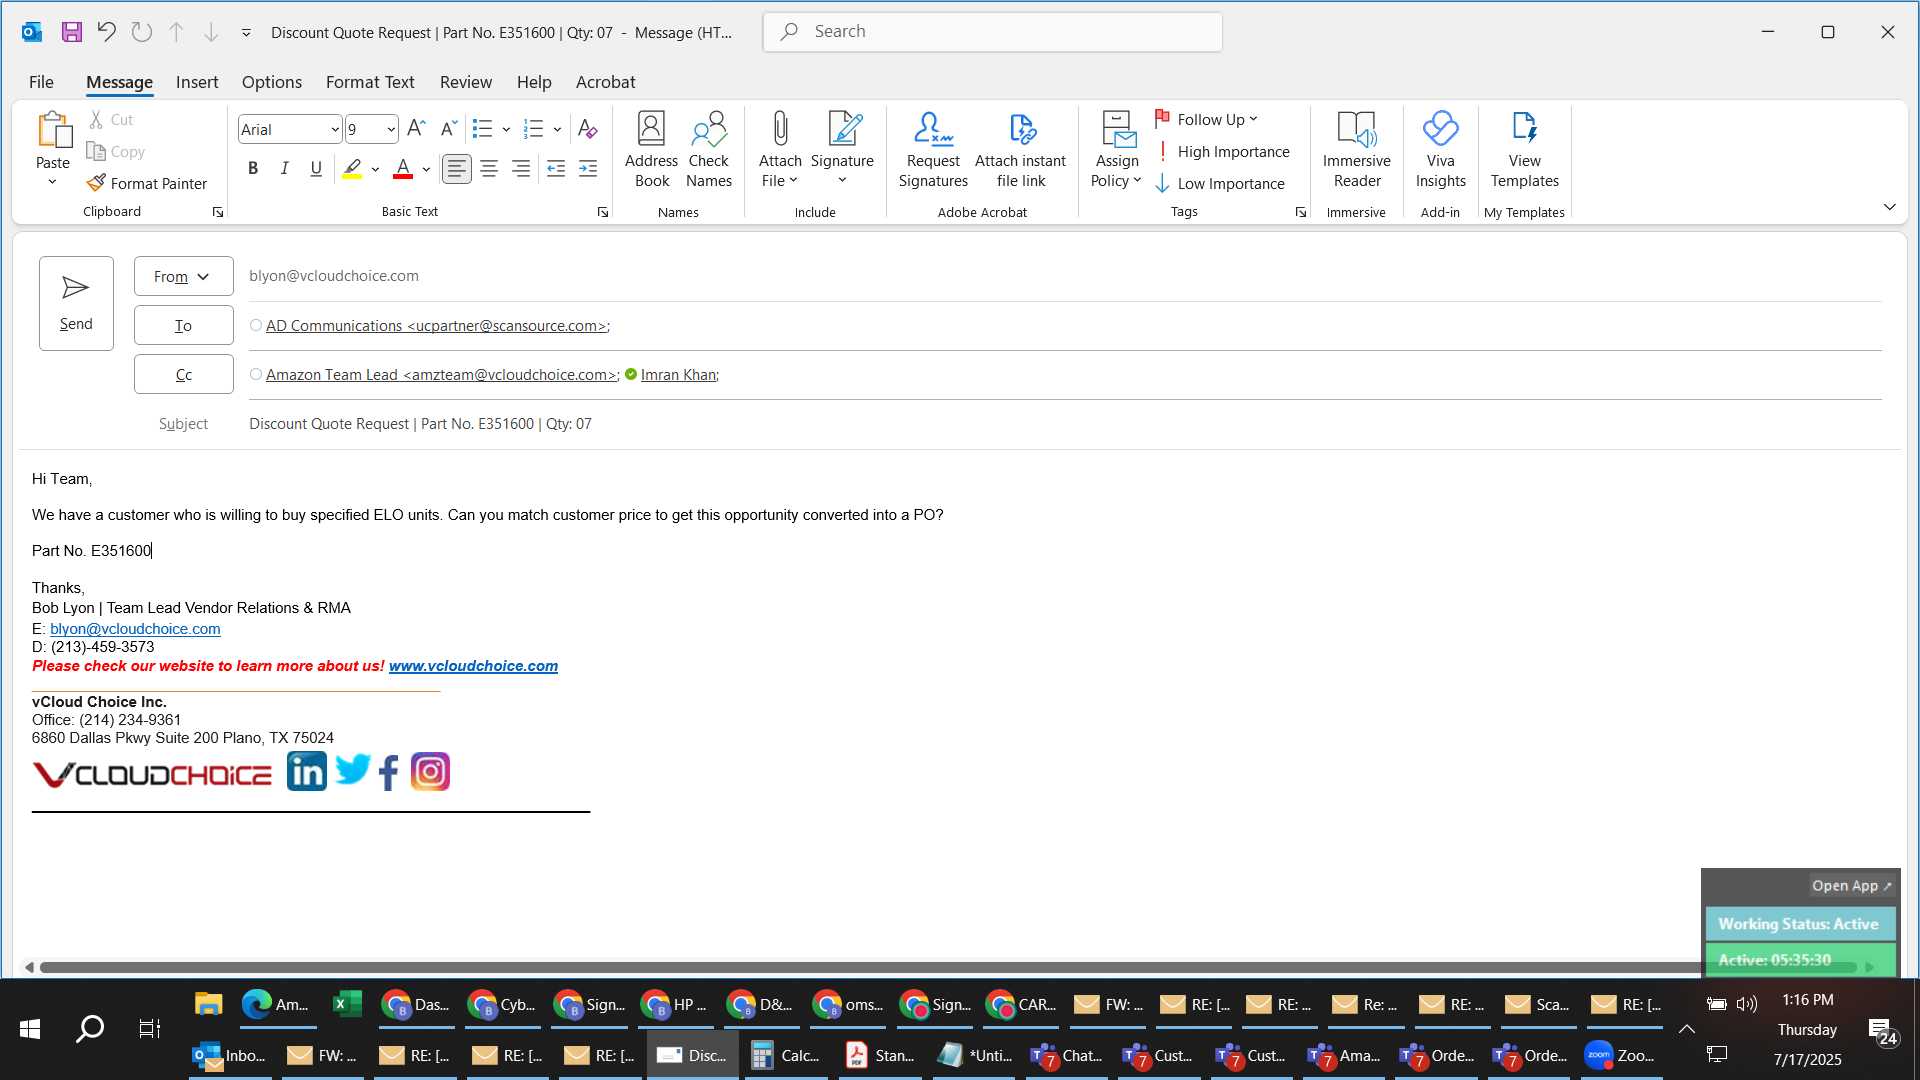Click the Cc recipients button
Viewport: 1920px width, 1080px height.
pos(183,374)
